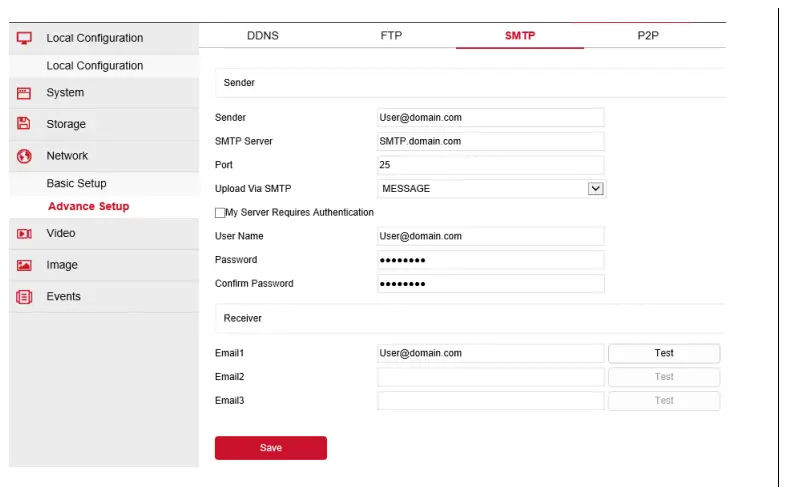This screenshot has width=786, height=503.
Task: Click the Storage disk icon
Action: 25,124
